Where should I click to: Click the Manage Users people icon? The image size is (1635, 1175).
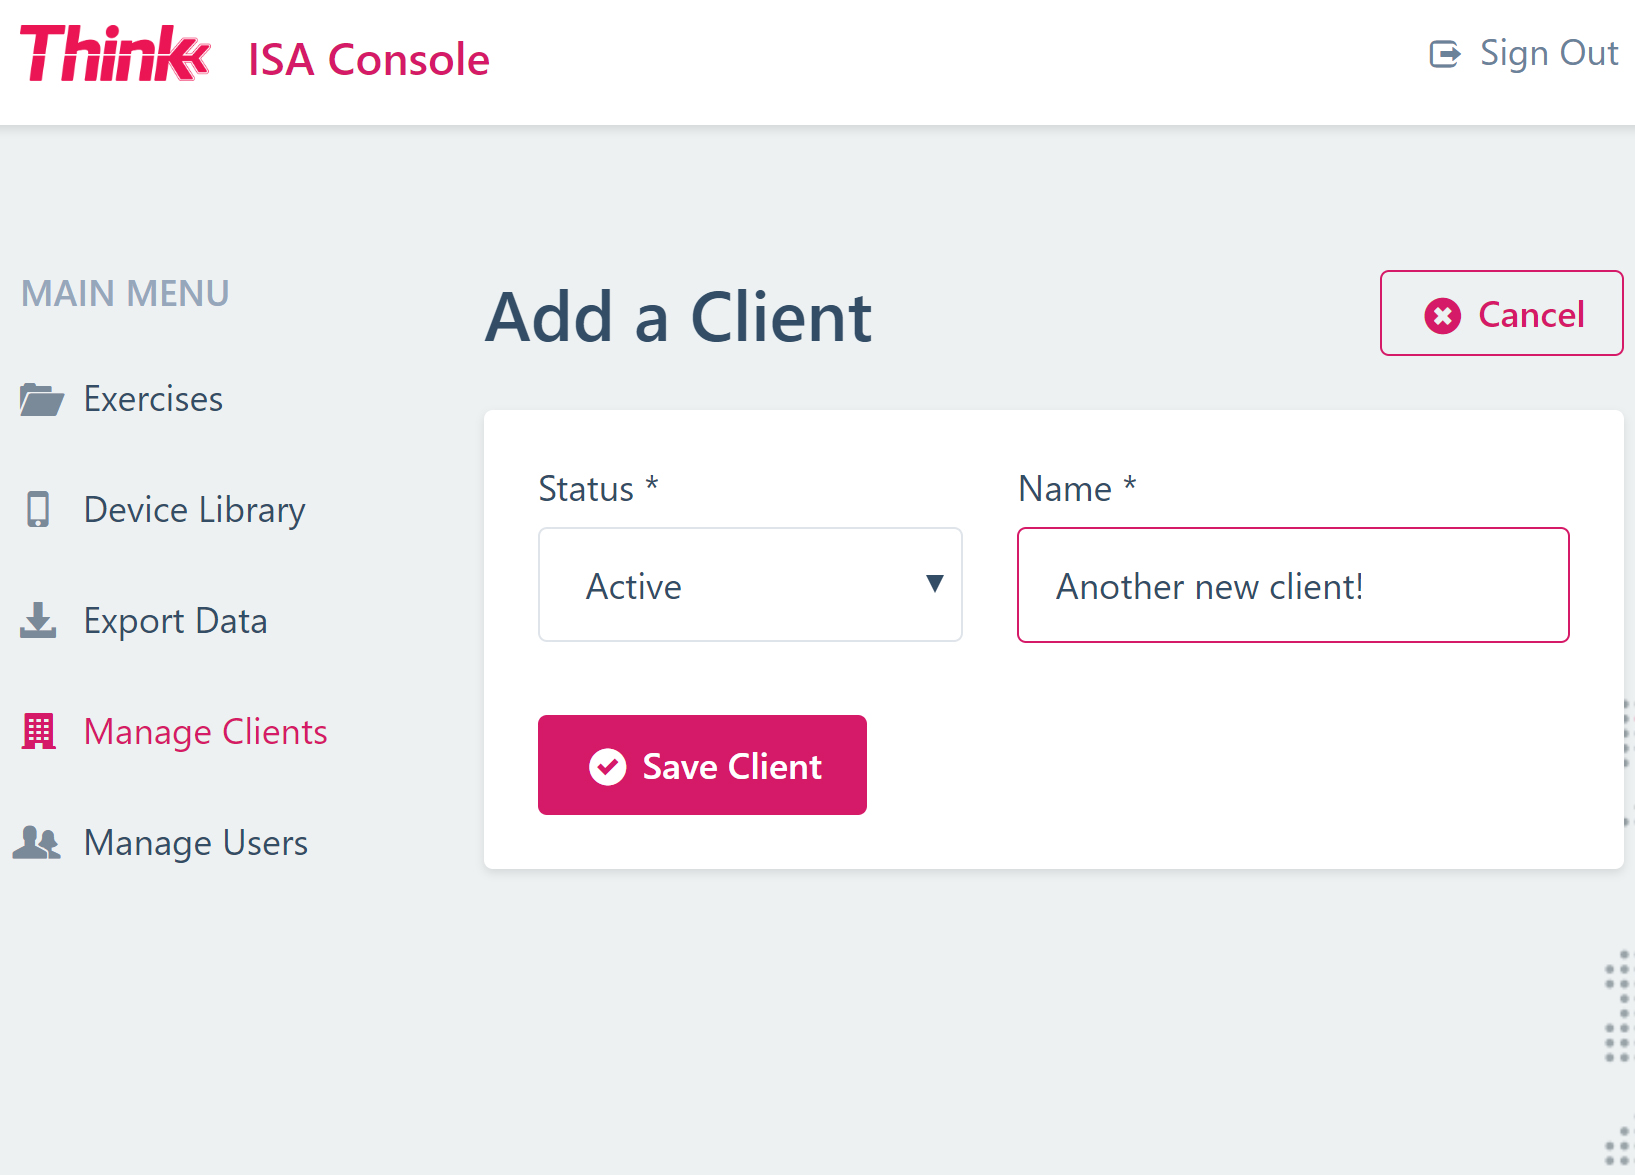tap(38, 842)
